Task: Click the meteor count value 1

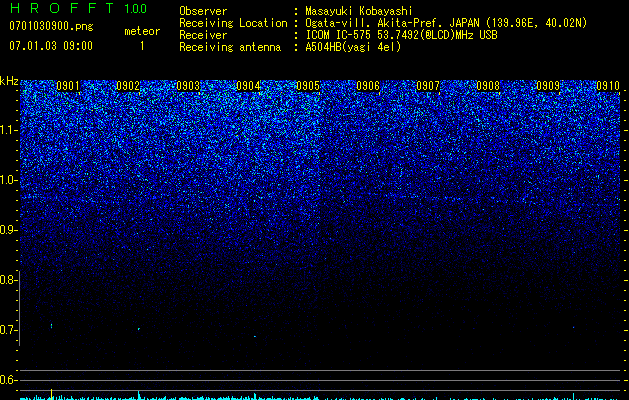Action: pyautogui.click(x=142, y=46)
